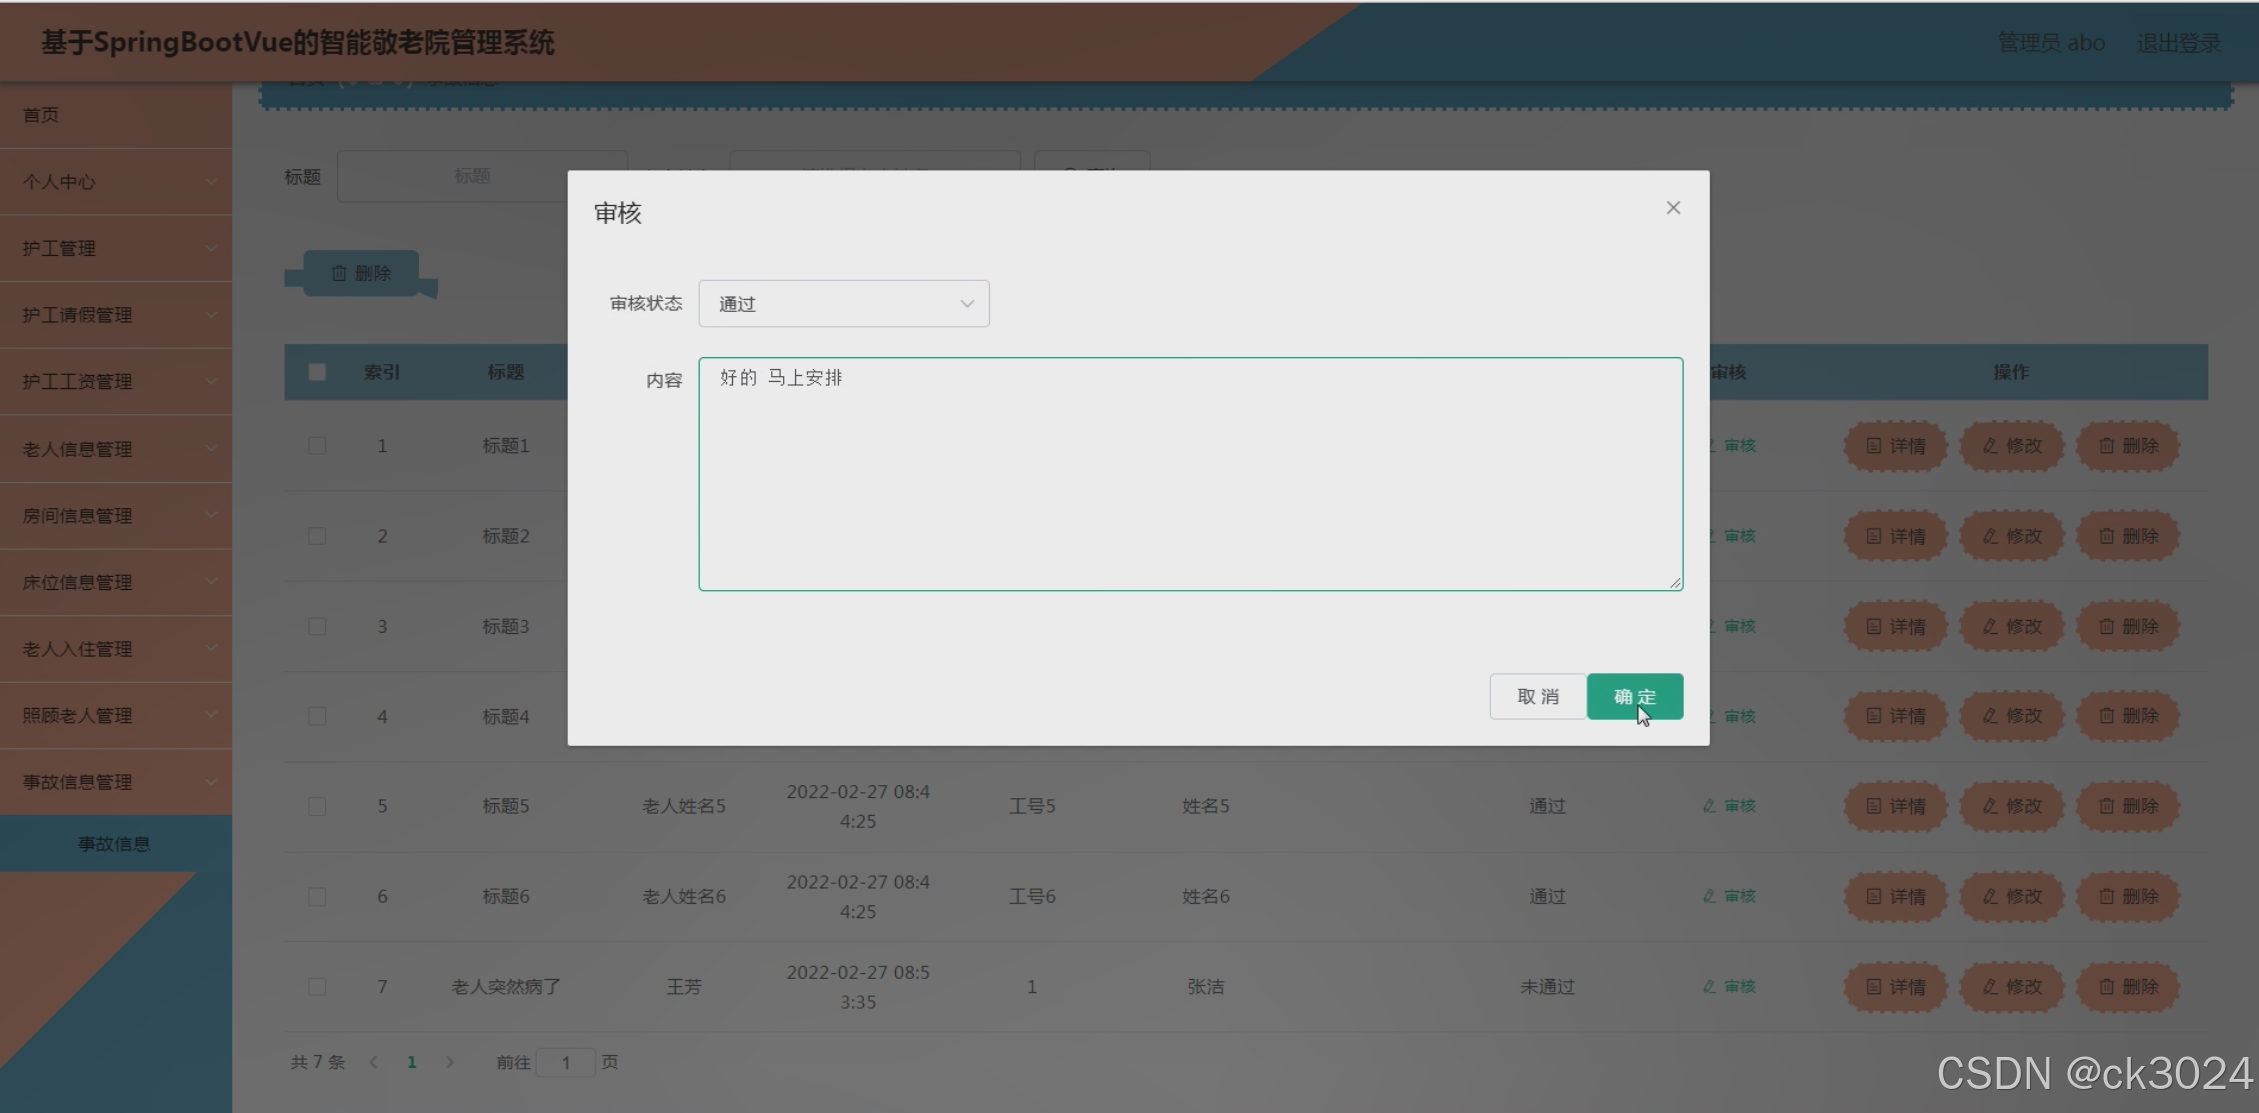The width and height of the screenshot is (2259, 1113).
Task: Click the 详情 icon button in row 7
Action: pyautogui.click(x=1895, y=986)
